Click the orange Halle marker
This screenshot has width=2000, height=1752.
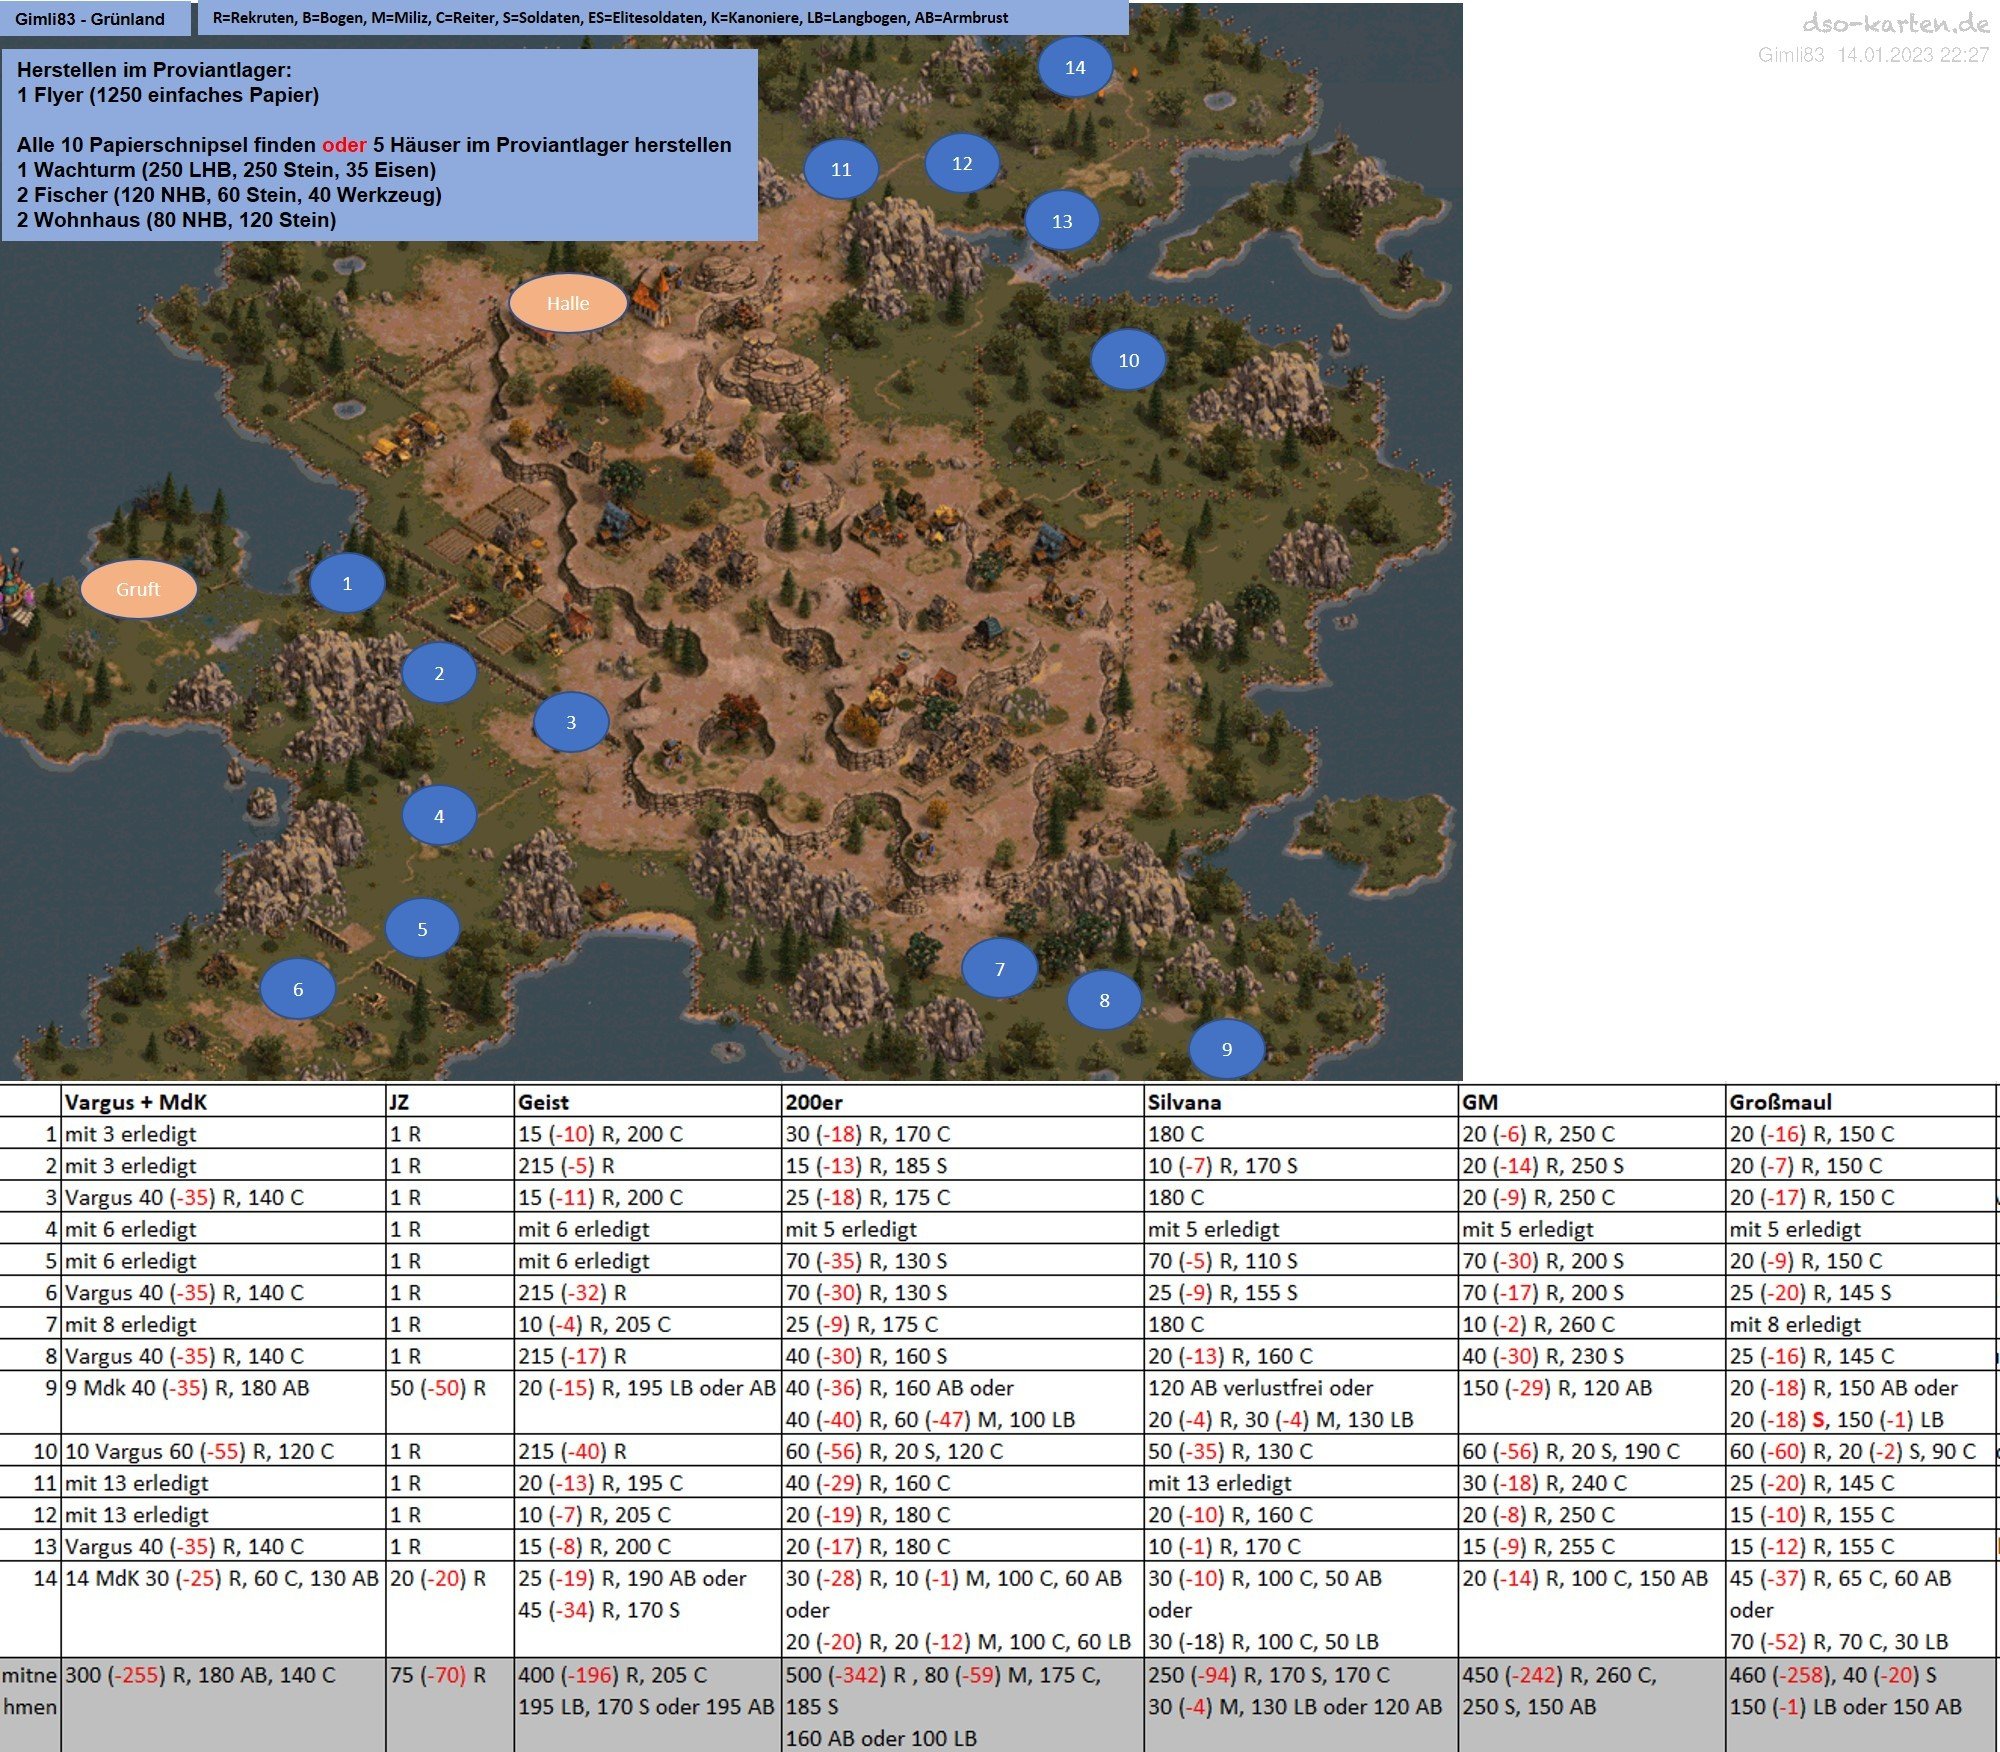[x=568, y=303]
